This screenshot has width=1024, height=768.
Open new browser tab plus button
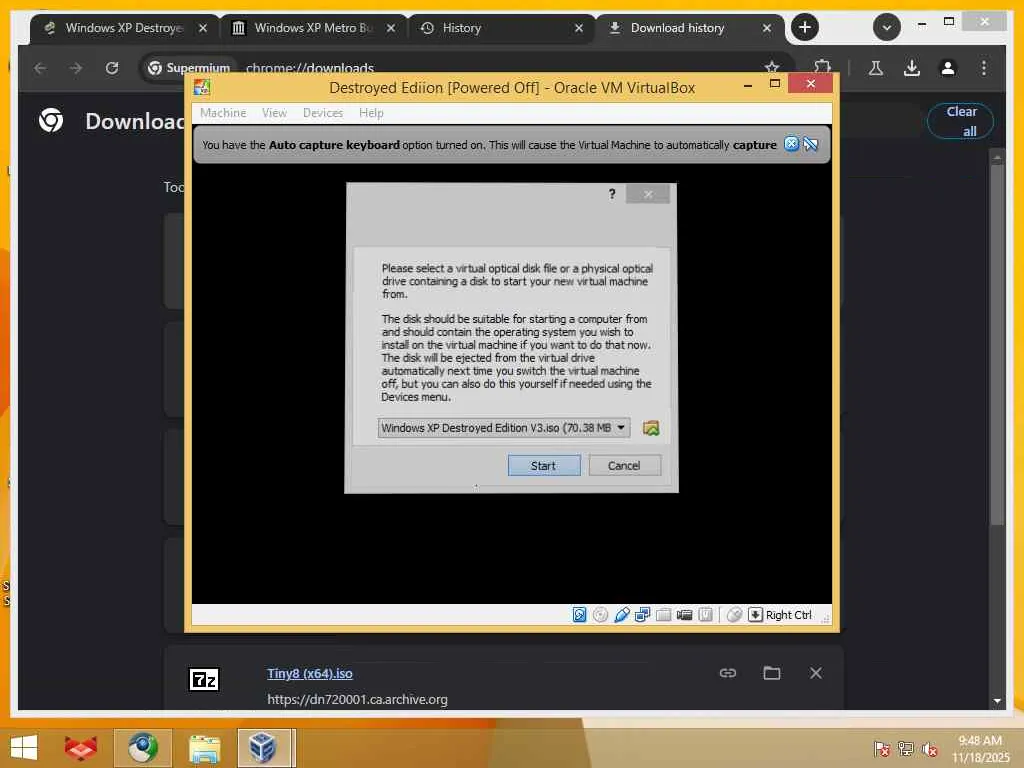805,27
